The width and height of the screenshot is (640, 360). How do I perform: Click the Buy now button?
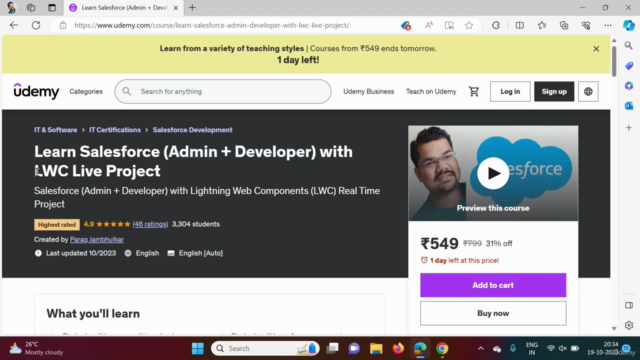point(493,313)
